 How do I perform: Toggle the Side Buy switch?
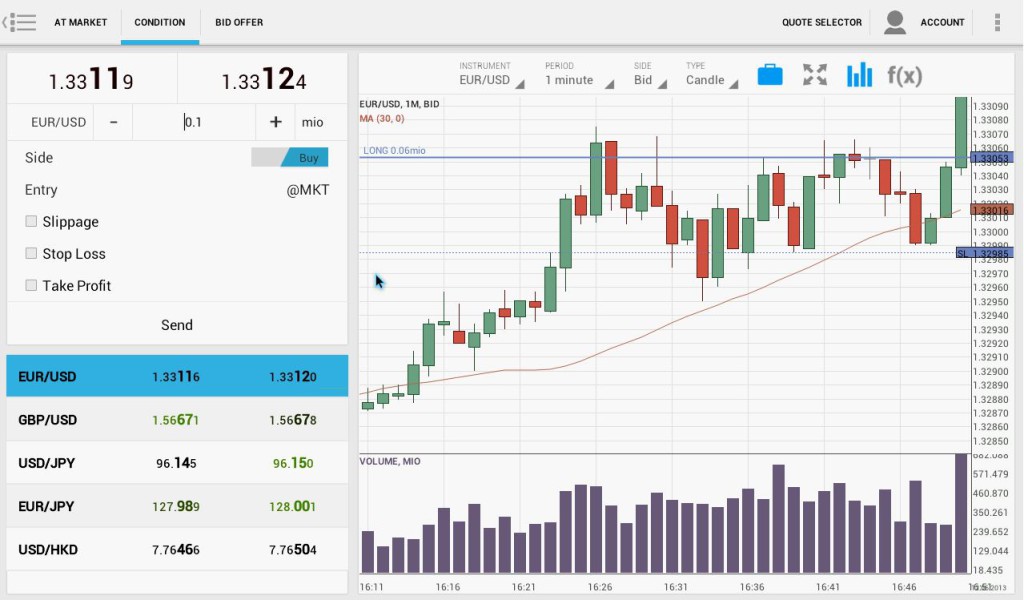pyautogui.click(x=290, y=157)
